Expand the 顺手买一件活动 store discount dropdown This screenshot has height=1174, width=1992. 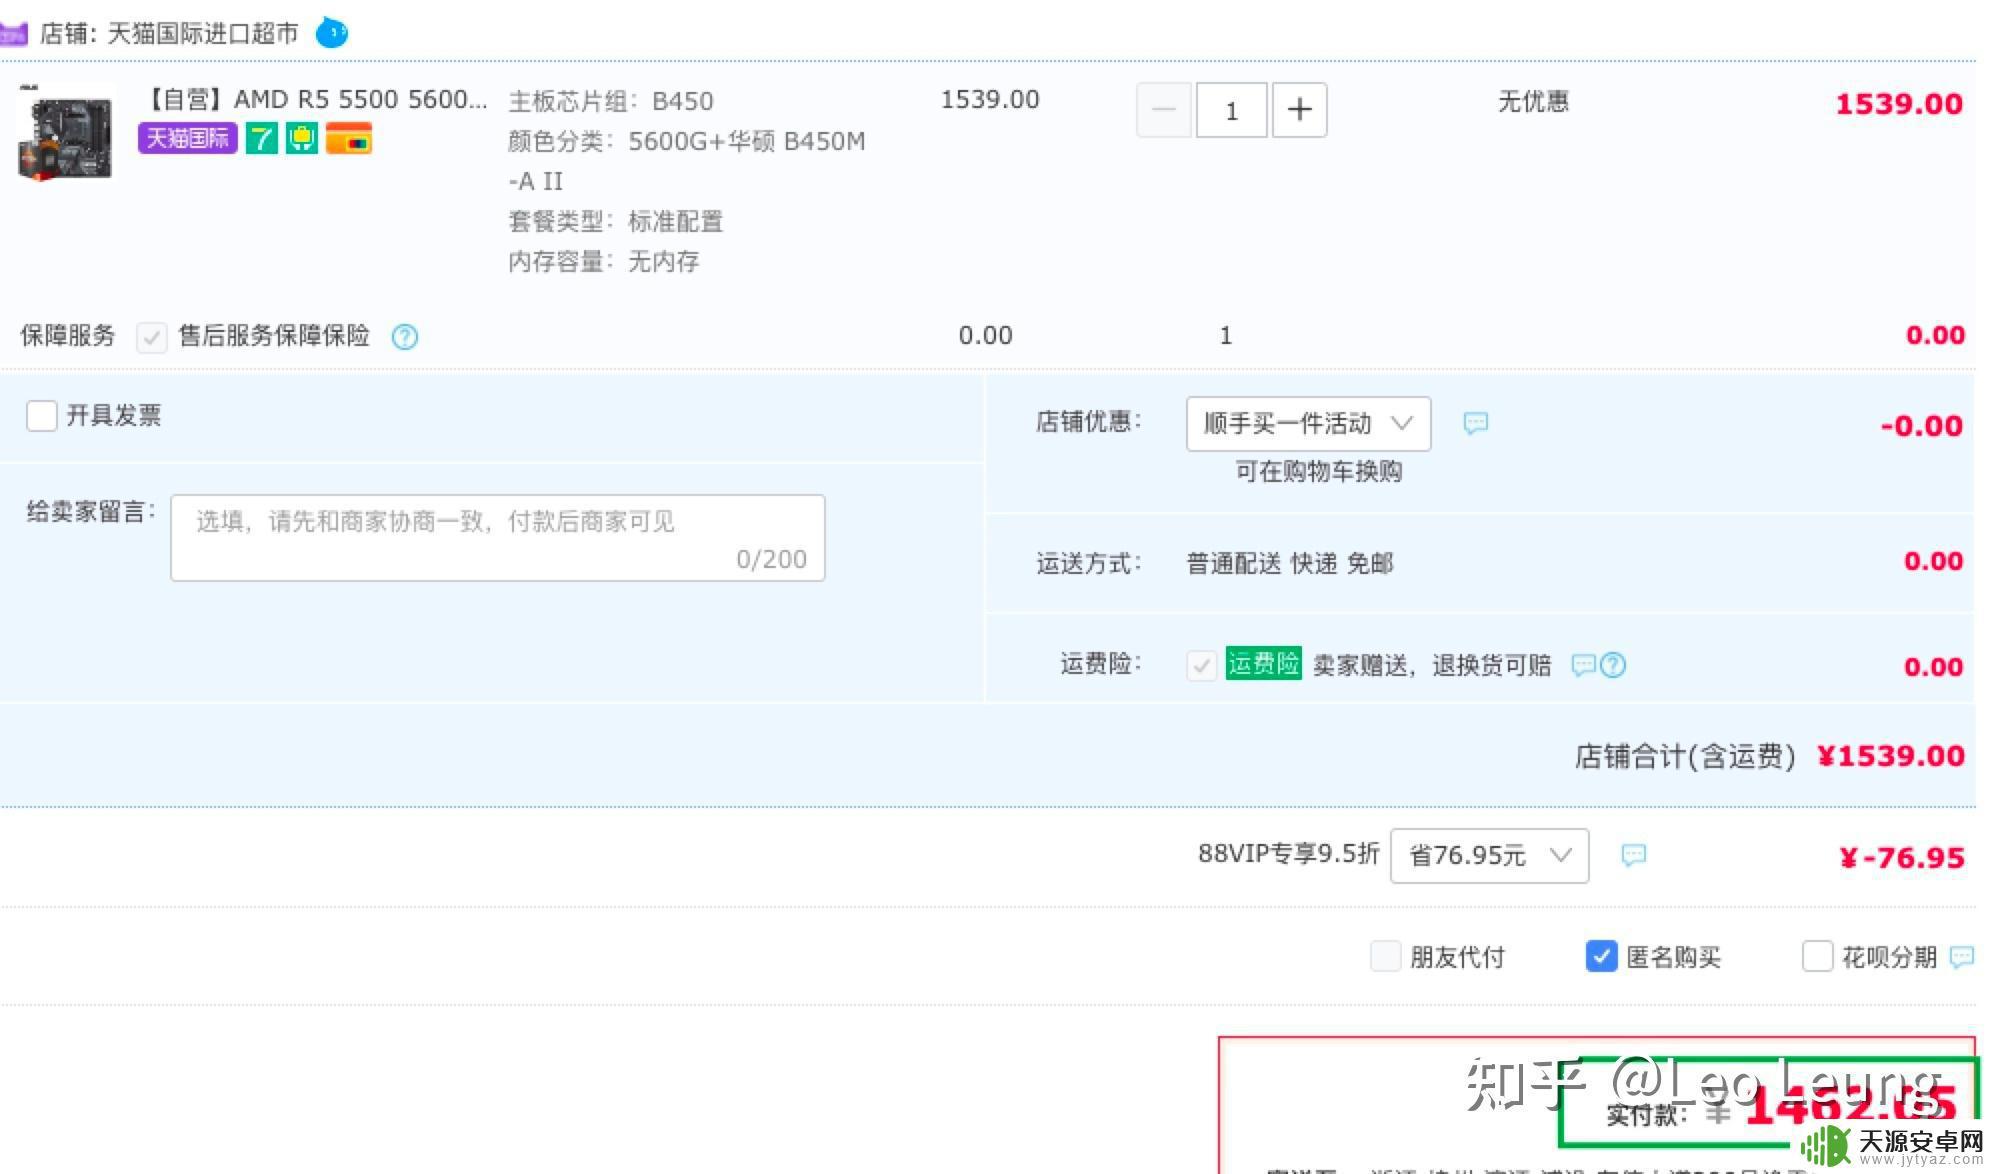(1308, 424)
